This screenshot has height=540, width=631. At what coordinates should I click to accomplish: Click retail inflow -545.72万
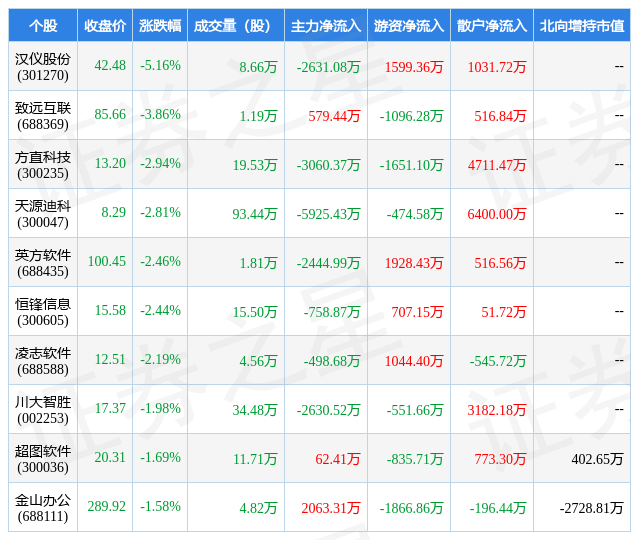[x=498, y=361]
